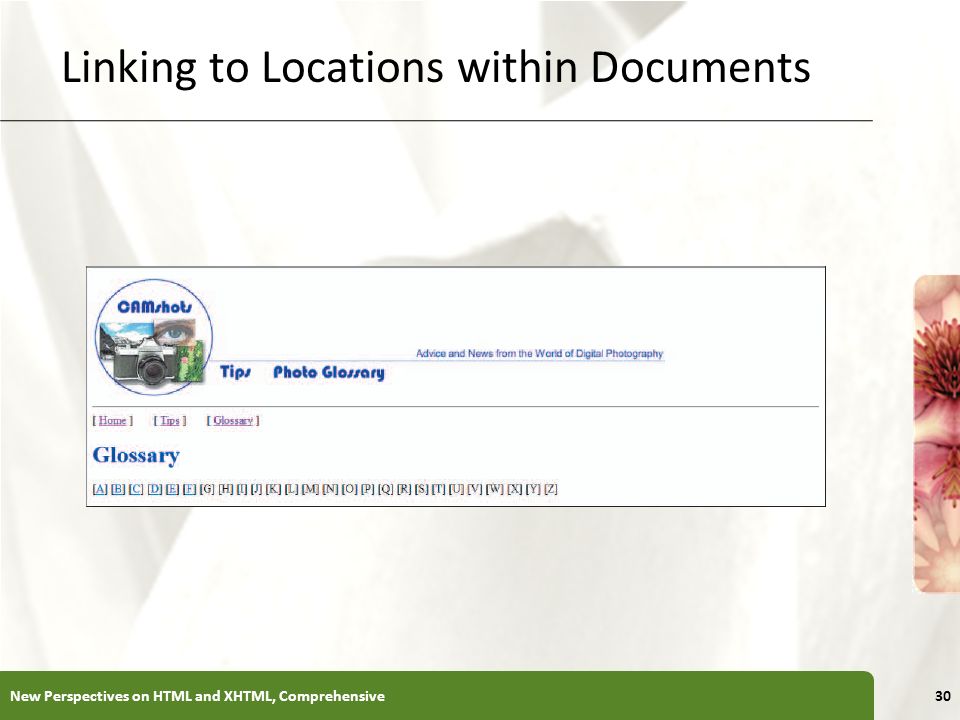Screen dimensions: 960x720
Task: Click the letter M entry
Action: point(310,489)
